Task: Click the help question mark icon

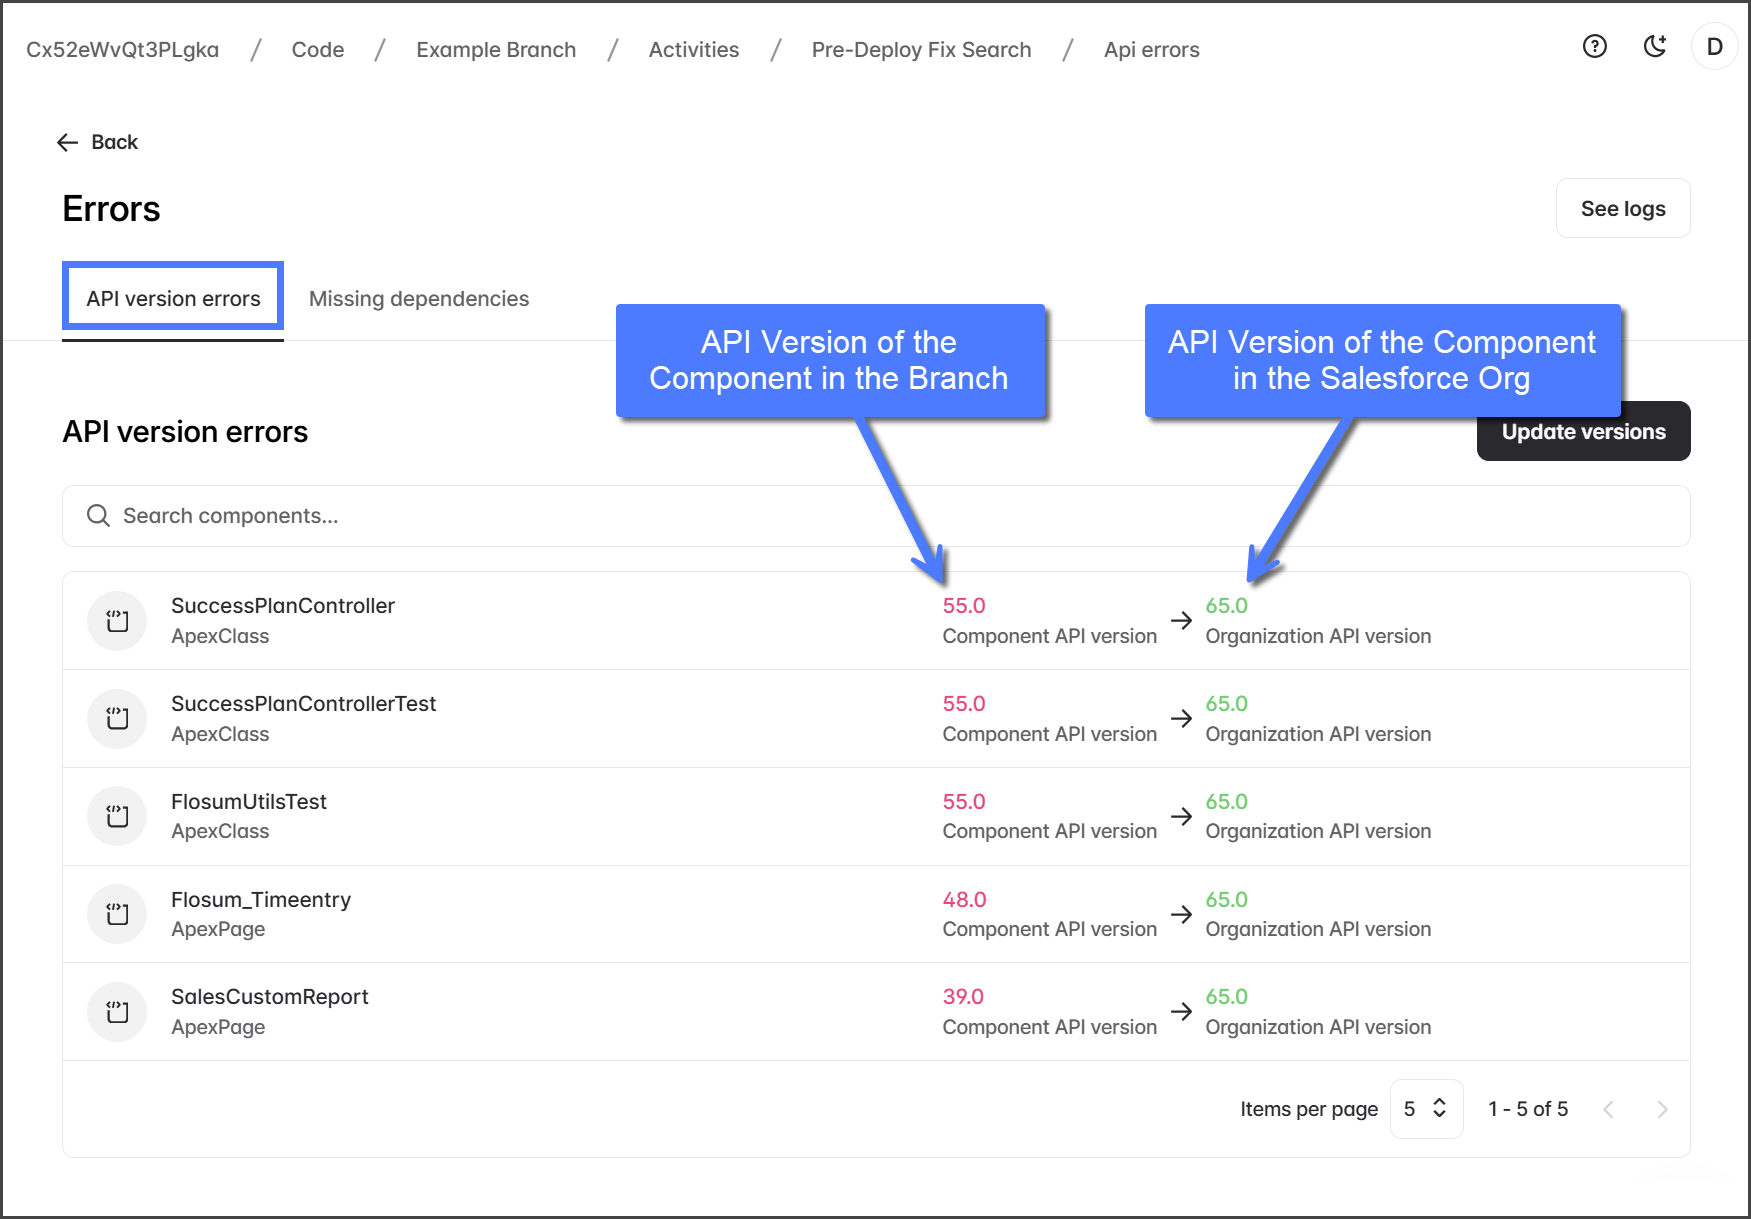Action: 1594,46
